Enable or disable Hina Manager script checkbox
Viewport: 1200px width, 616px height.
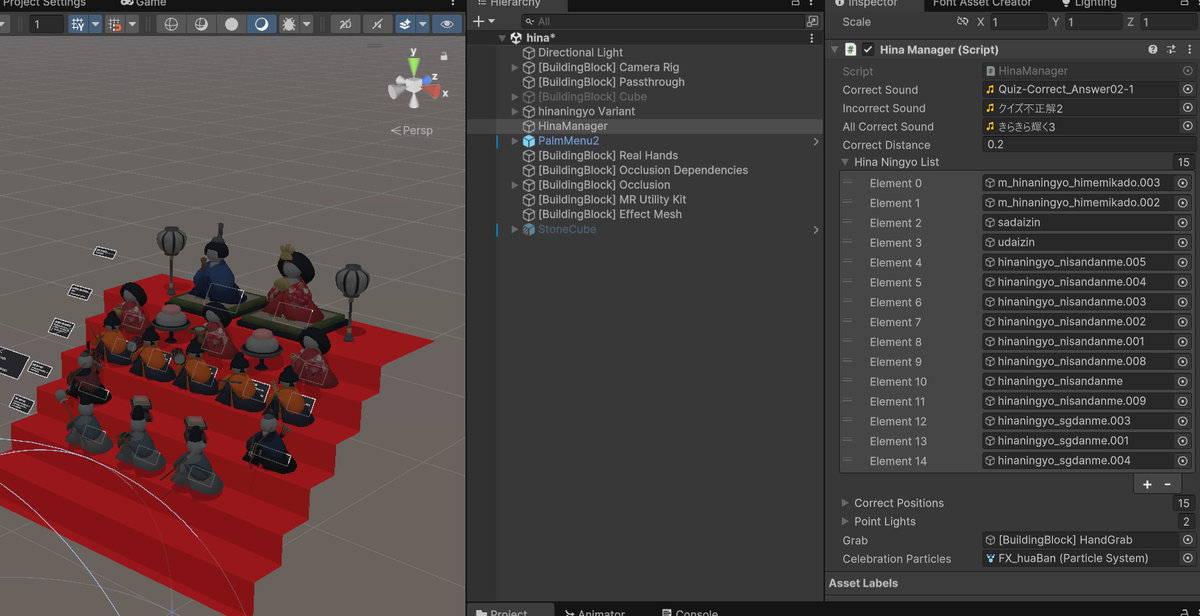pos(868,49)
